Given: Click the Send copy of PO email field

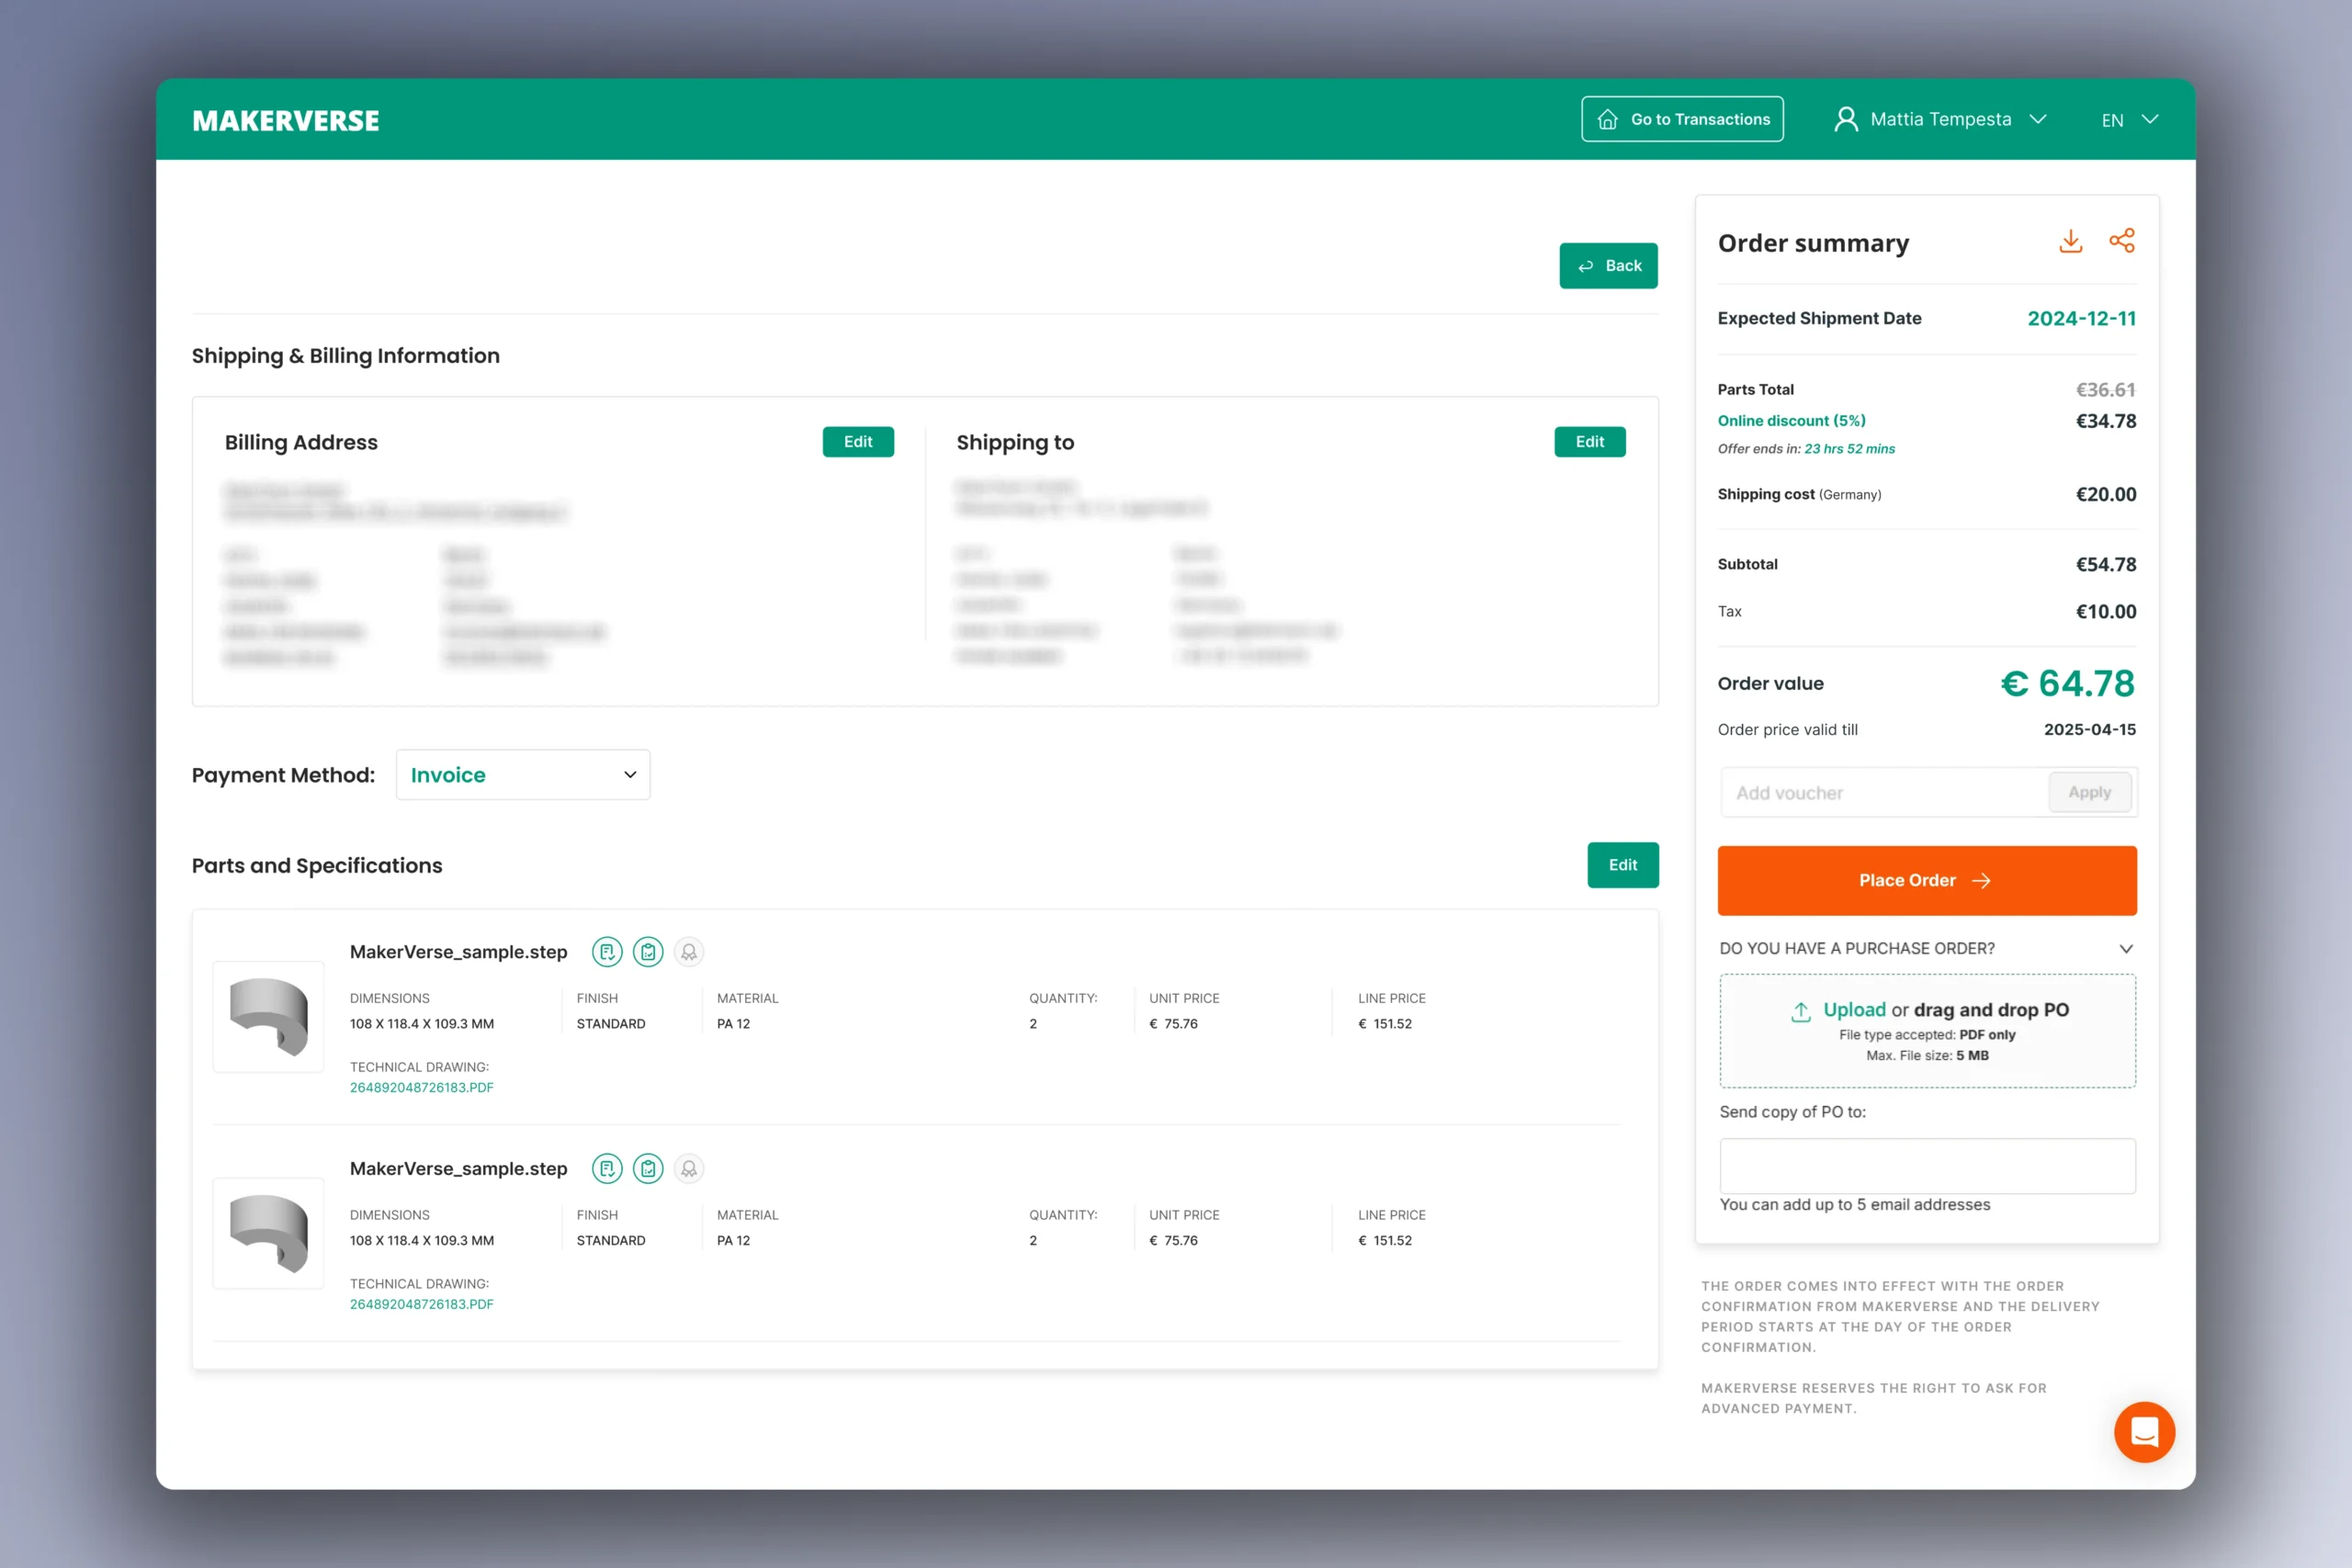Looking at the screenshot, I should pos(1927,1166).
